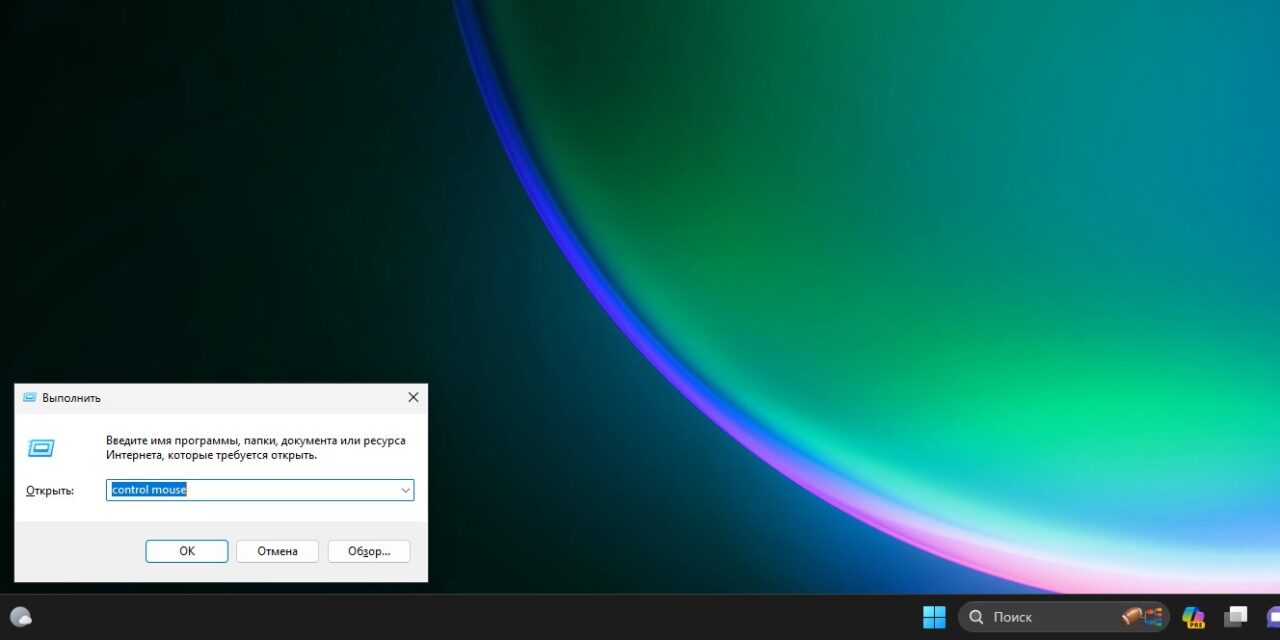Click the magnifier icon in taskbar search
1280x640 pixels.
976,617
